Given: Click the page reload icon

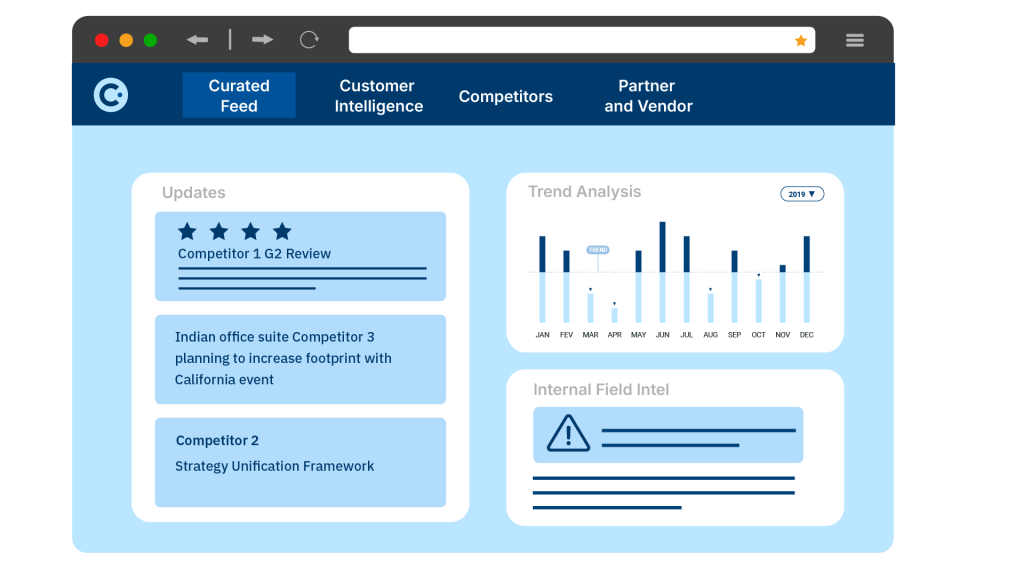Looking at the screenshot, I should [309, 39].
